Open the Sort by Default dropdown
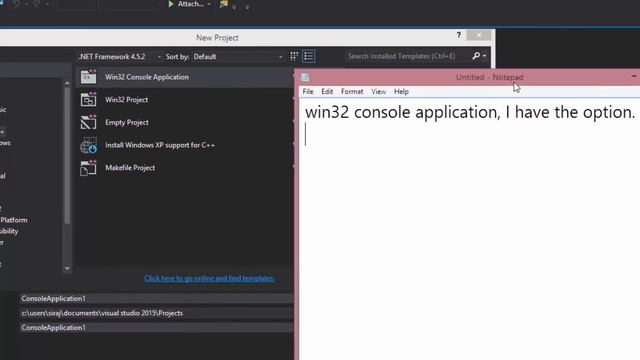Image resolution: width=640 pixels, height=360 pixels. [238, 57]
